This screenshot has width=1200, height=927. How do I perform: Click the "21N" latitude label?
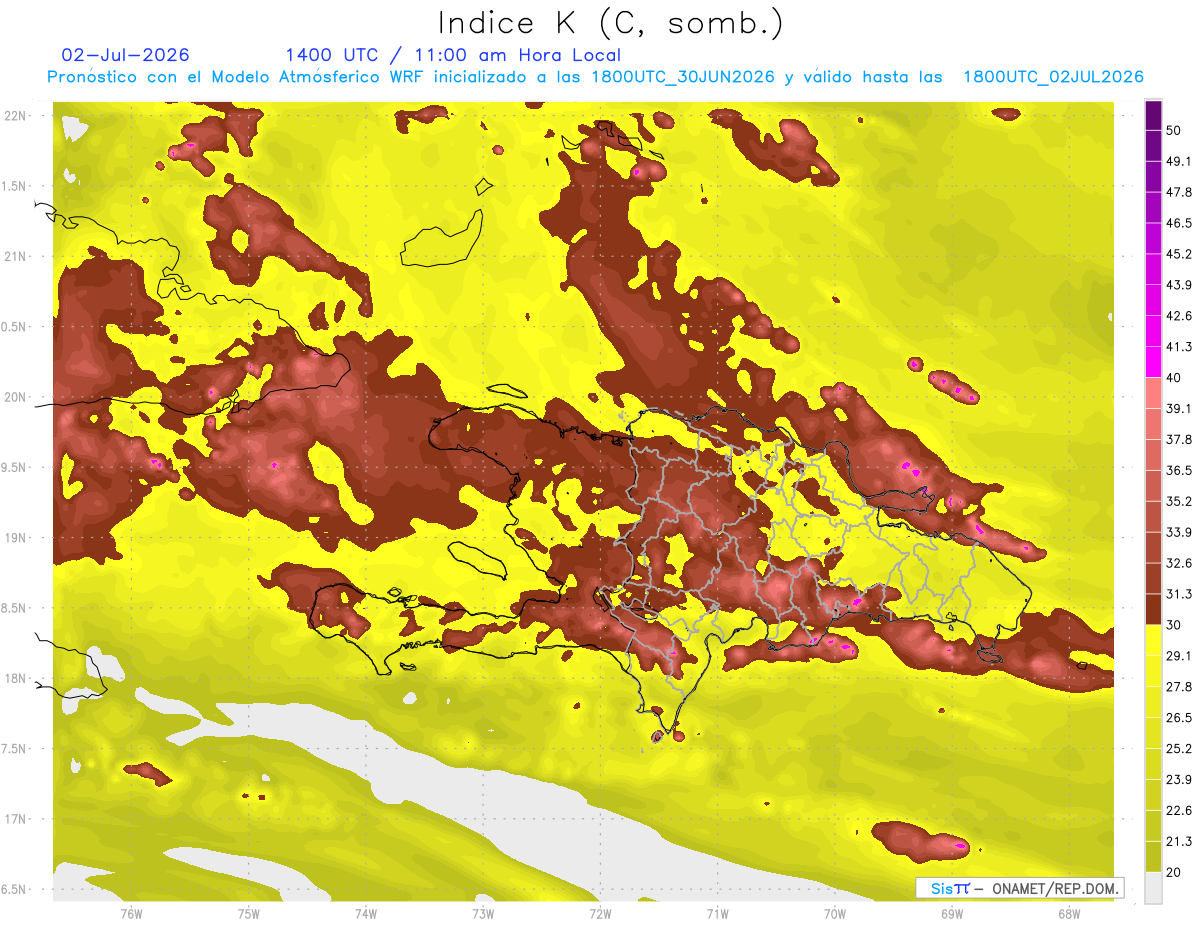click(x=15, y=256)
